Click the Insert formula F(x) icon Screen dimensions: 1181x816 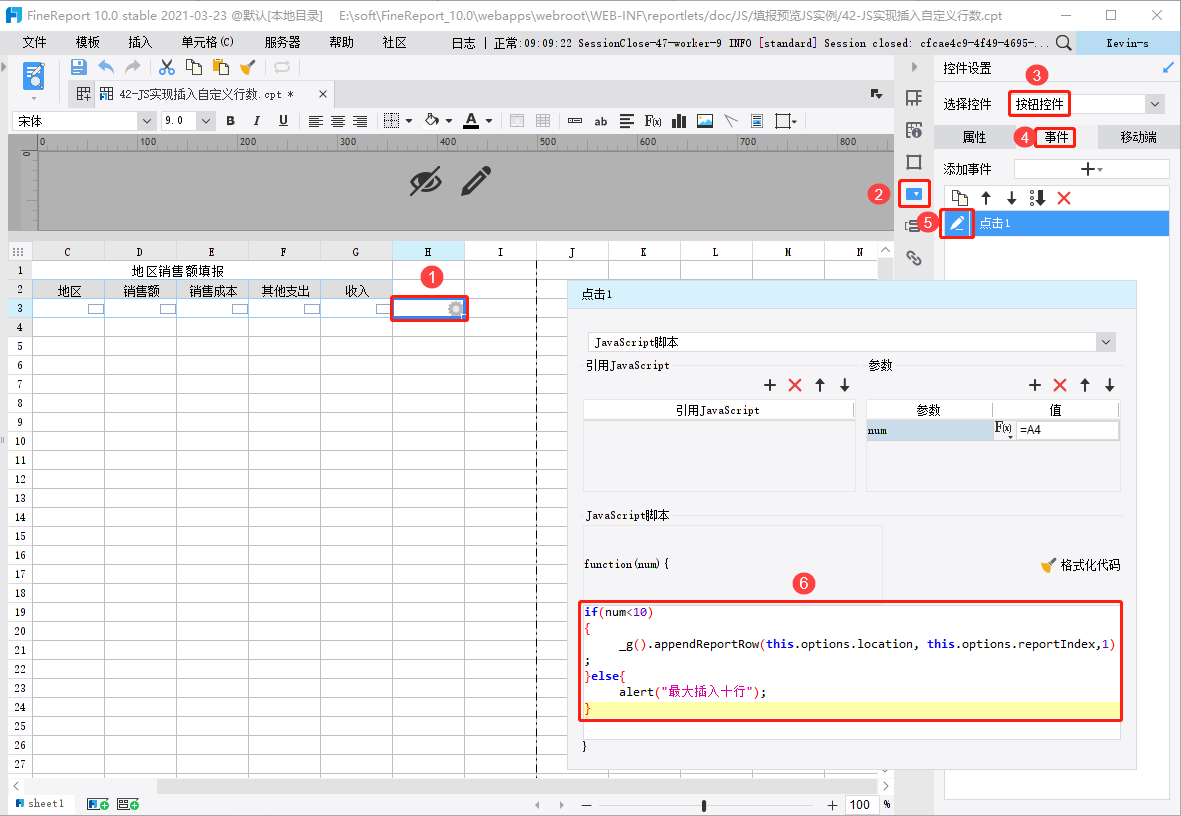tap(652, 121)
